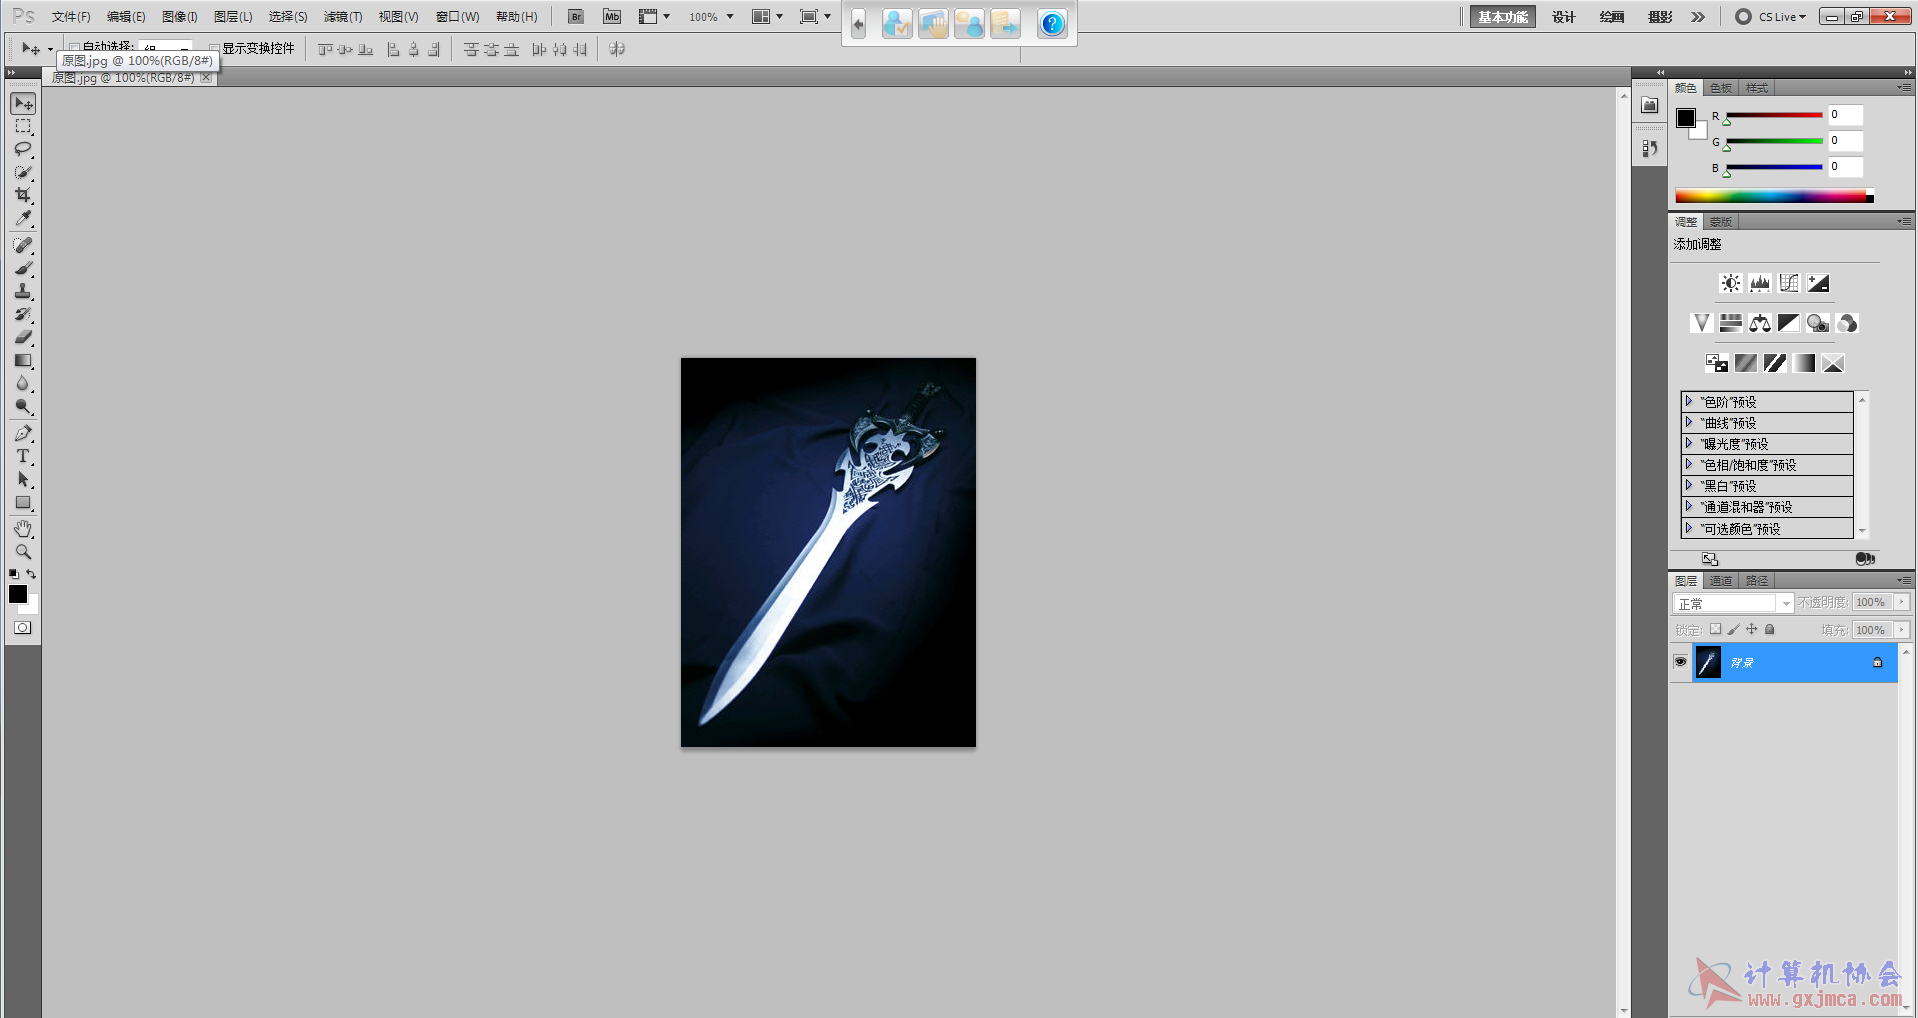Open the 文件(F) menu

(71, 17)
